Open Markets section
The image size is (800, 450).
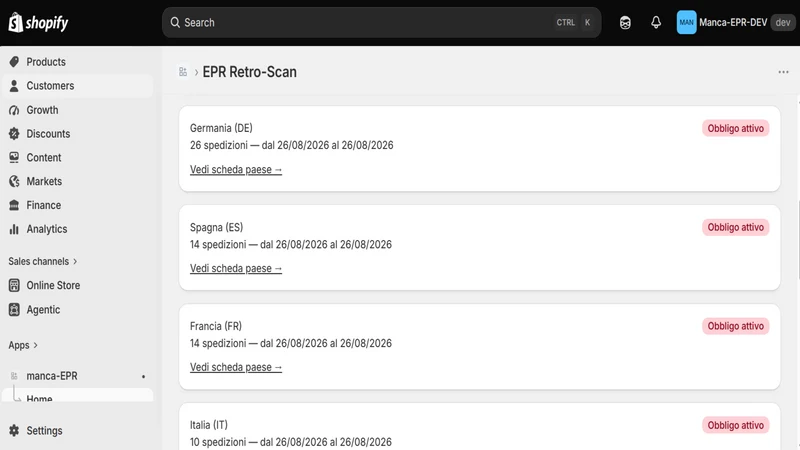coord(44,181)
